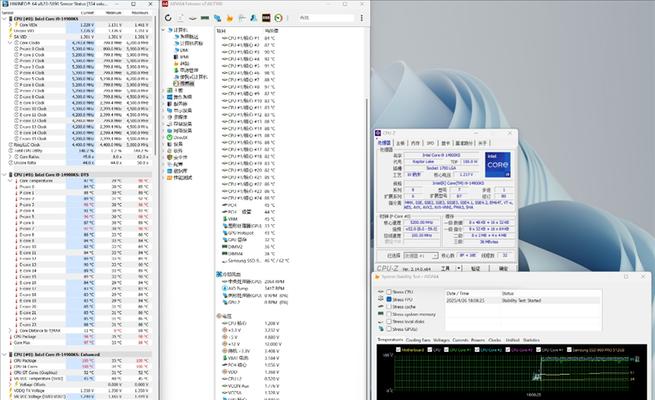Select the 'Stability Test: Started' log entry
655x400 pixels.
522,300
